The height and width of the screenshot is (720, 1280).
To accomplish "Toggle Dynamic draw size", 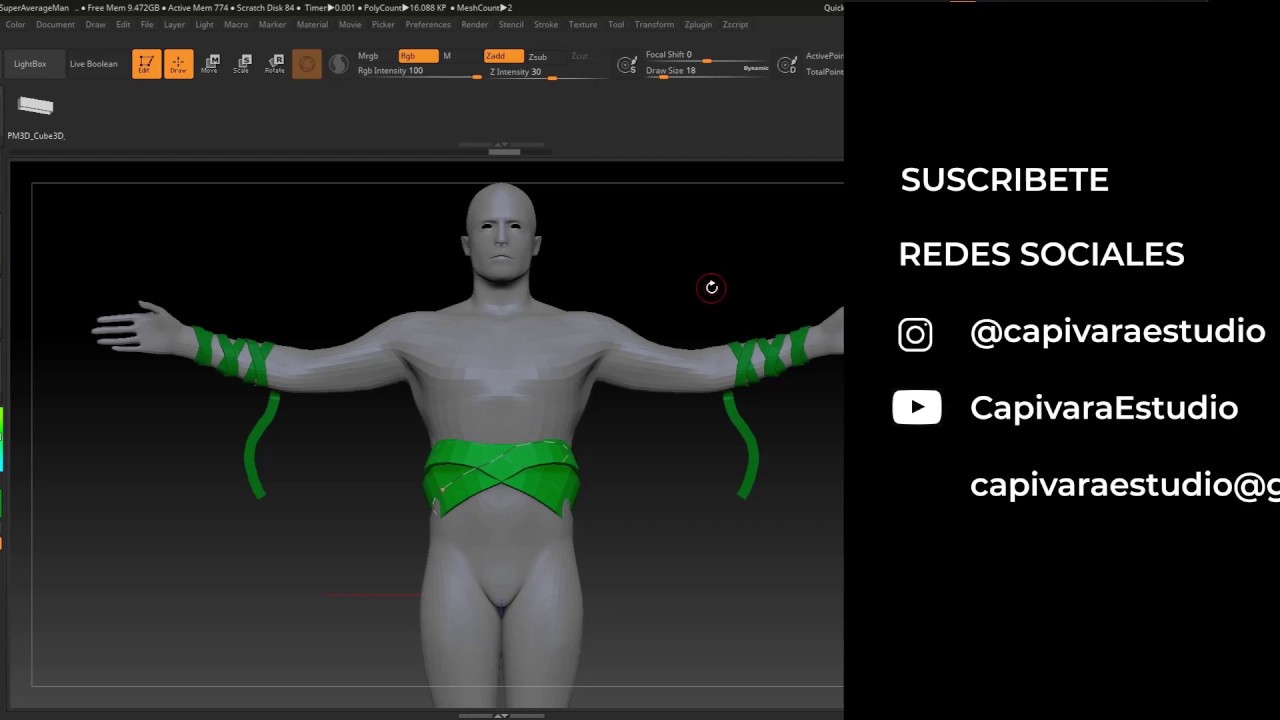I will click(756, 68).
